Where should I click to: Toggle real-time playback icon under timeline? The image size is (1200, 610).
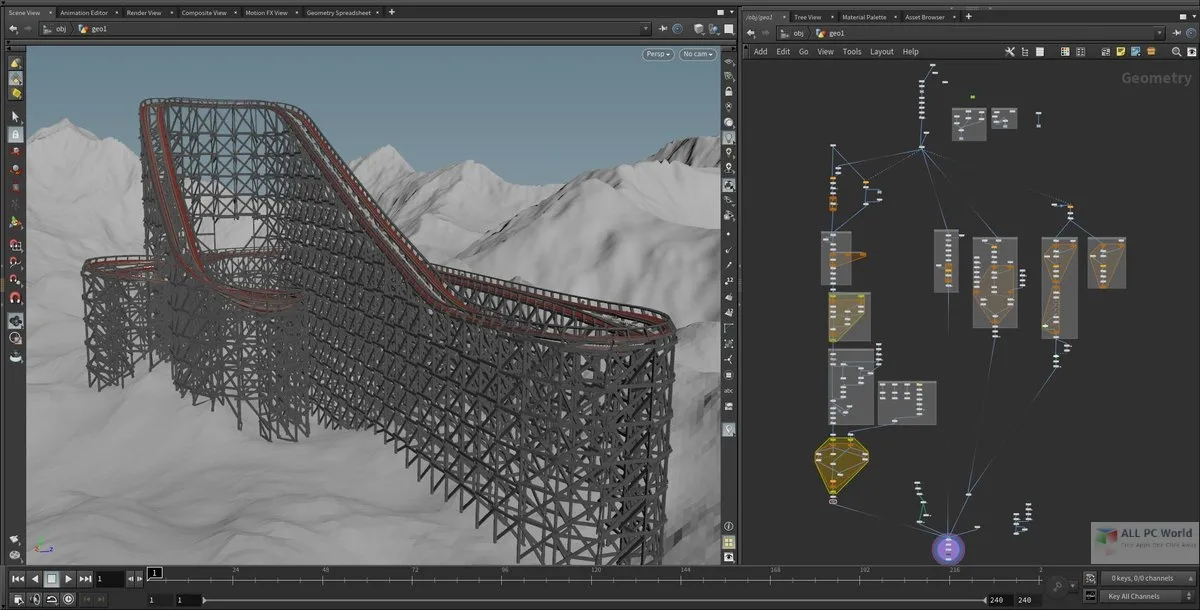pyautogui.click(x=68, y=599)
